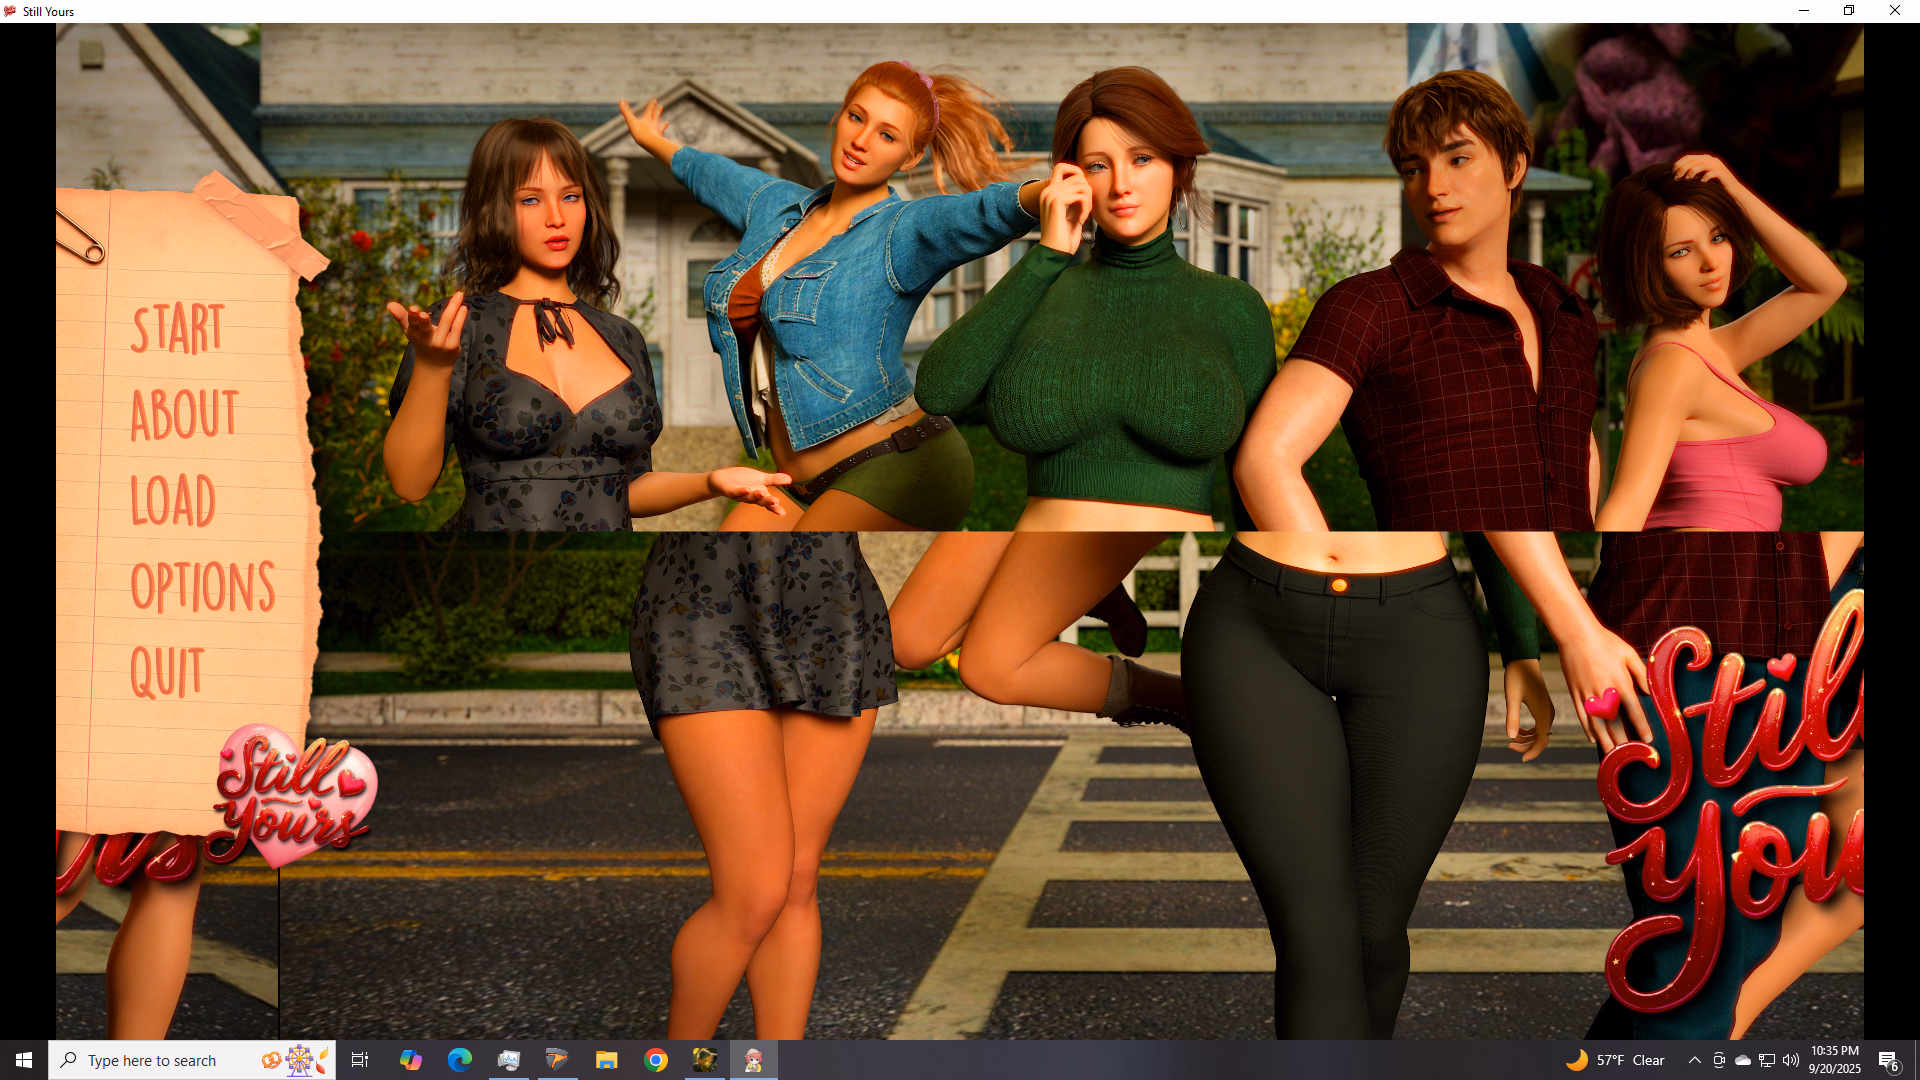Open Task View from taskbar
Image resolution: width=1920 pixels, height=1080 pixels.
click(x=360, y=1060)
